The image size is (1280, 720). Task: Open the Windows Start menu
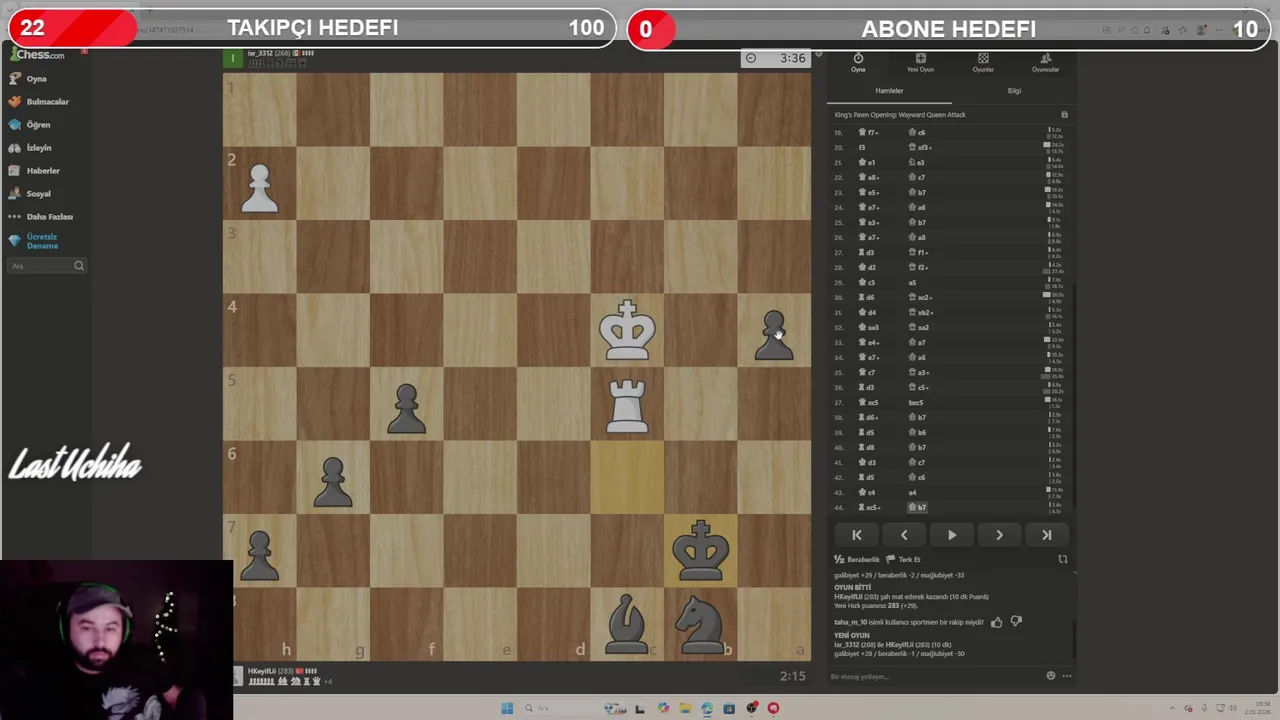507,708
